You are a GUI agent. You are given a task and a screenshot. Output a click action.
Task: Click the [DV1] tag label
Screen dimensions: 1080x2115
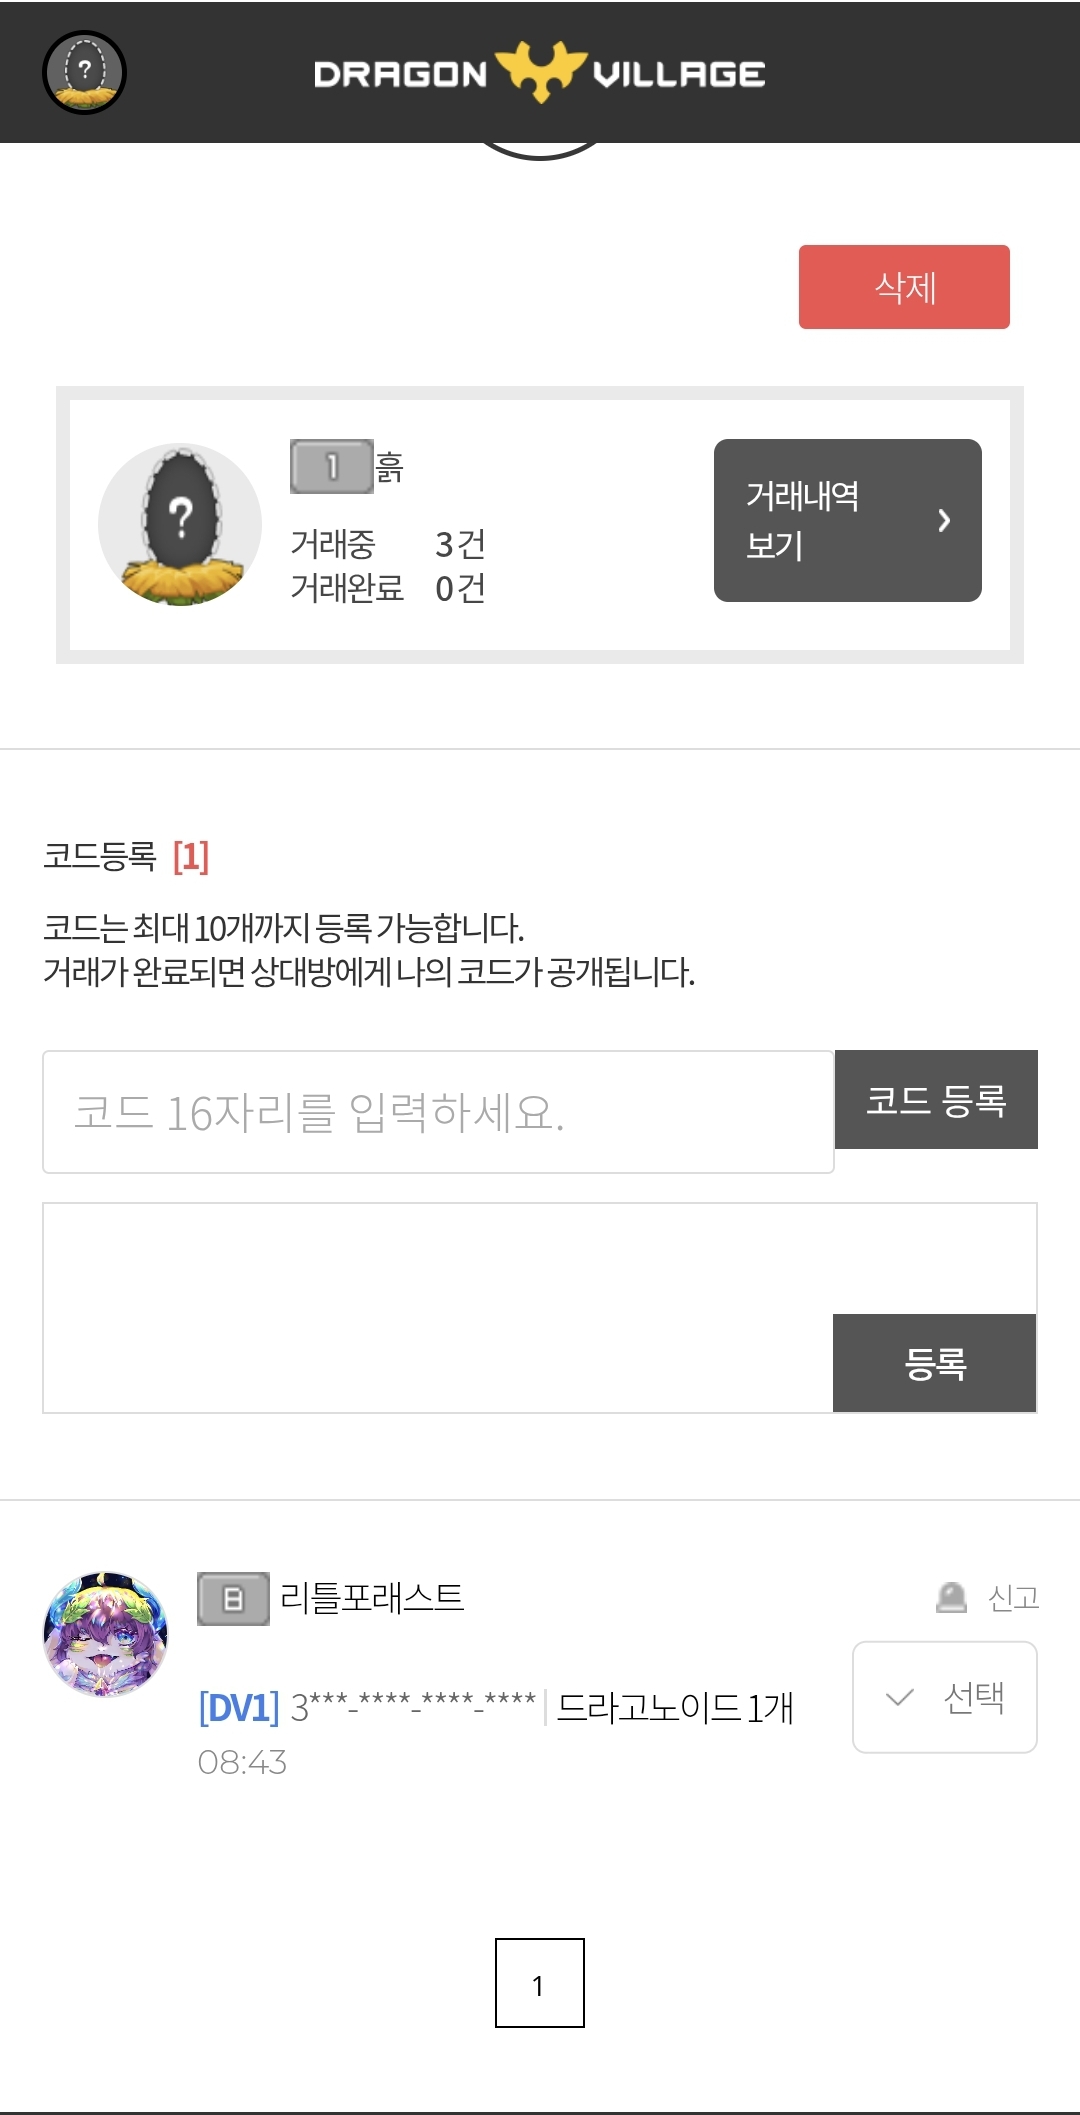239,1707
